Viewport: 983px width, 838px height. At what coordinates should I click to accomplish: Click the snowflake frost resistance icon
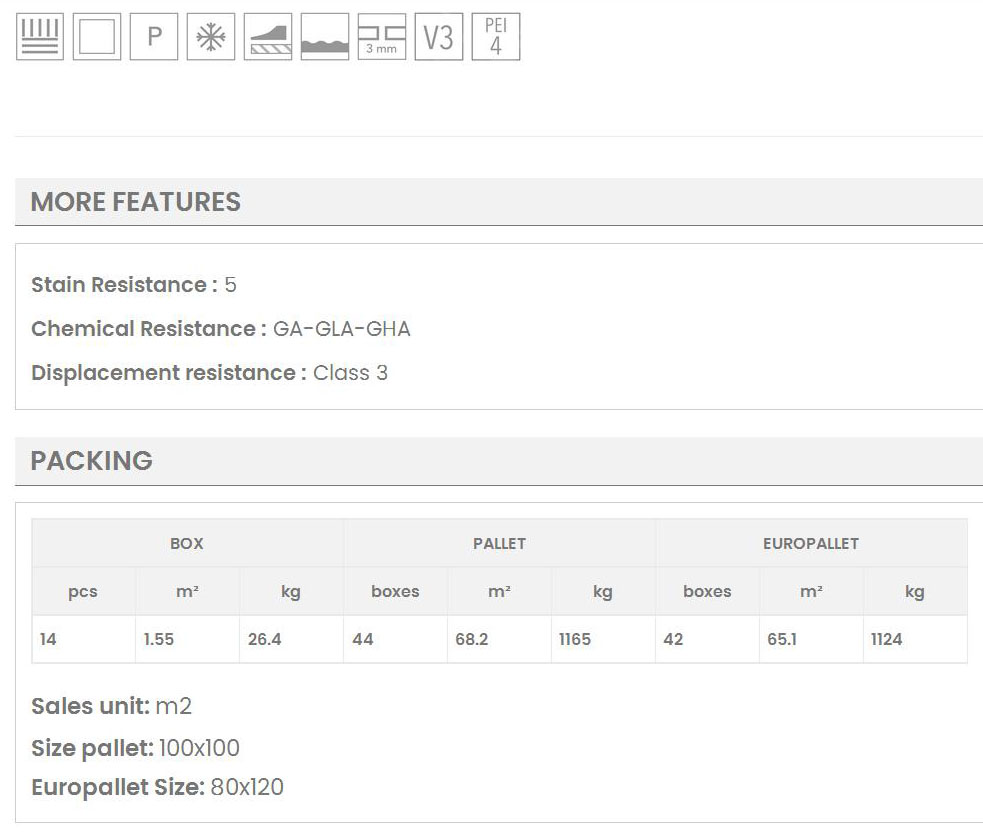(211, 37)
